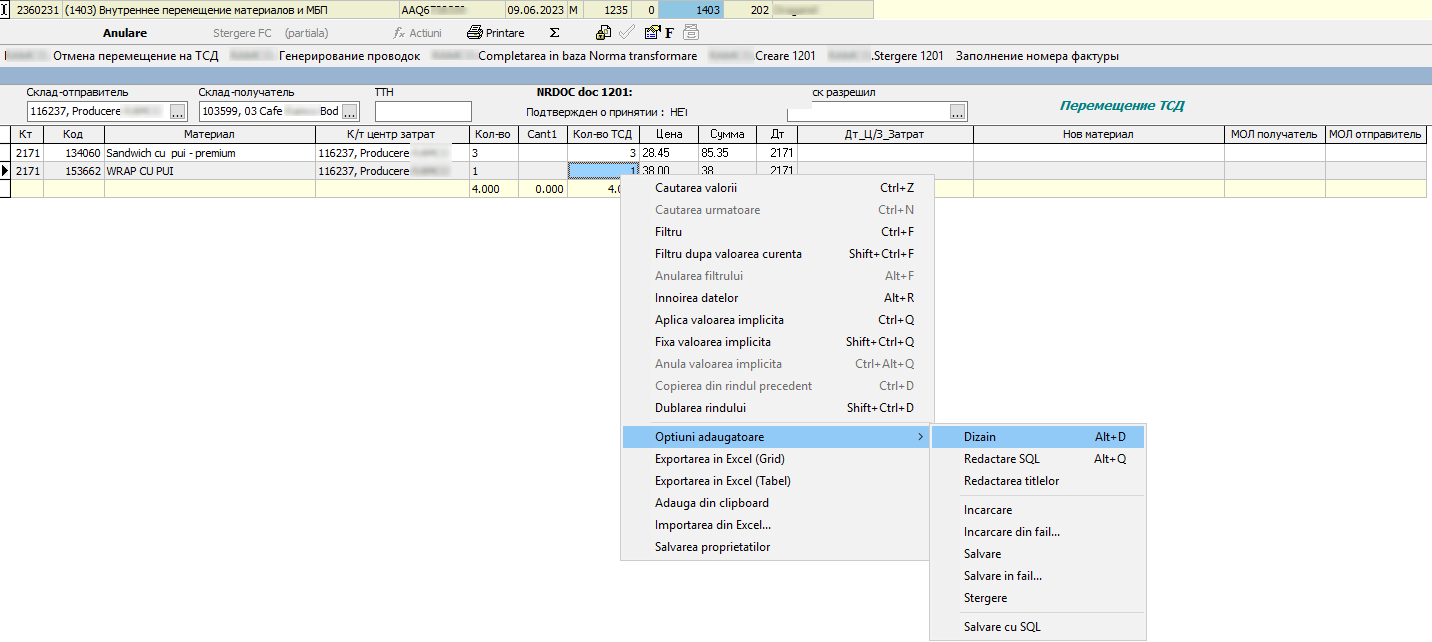Select Fixa valoarea implicita
Image resolution: width=1432 pixels, height=642 pixels.
(x=777, y=342)
